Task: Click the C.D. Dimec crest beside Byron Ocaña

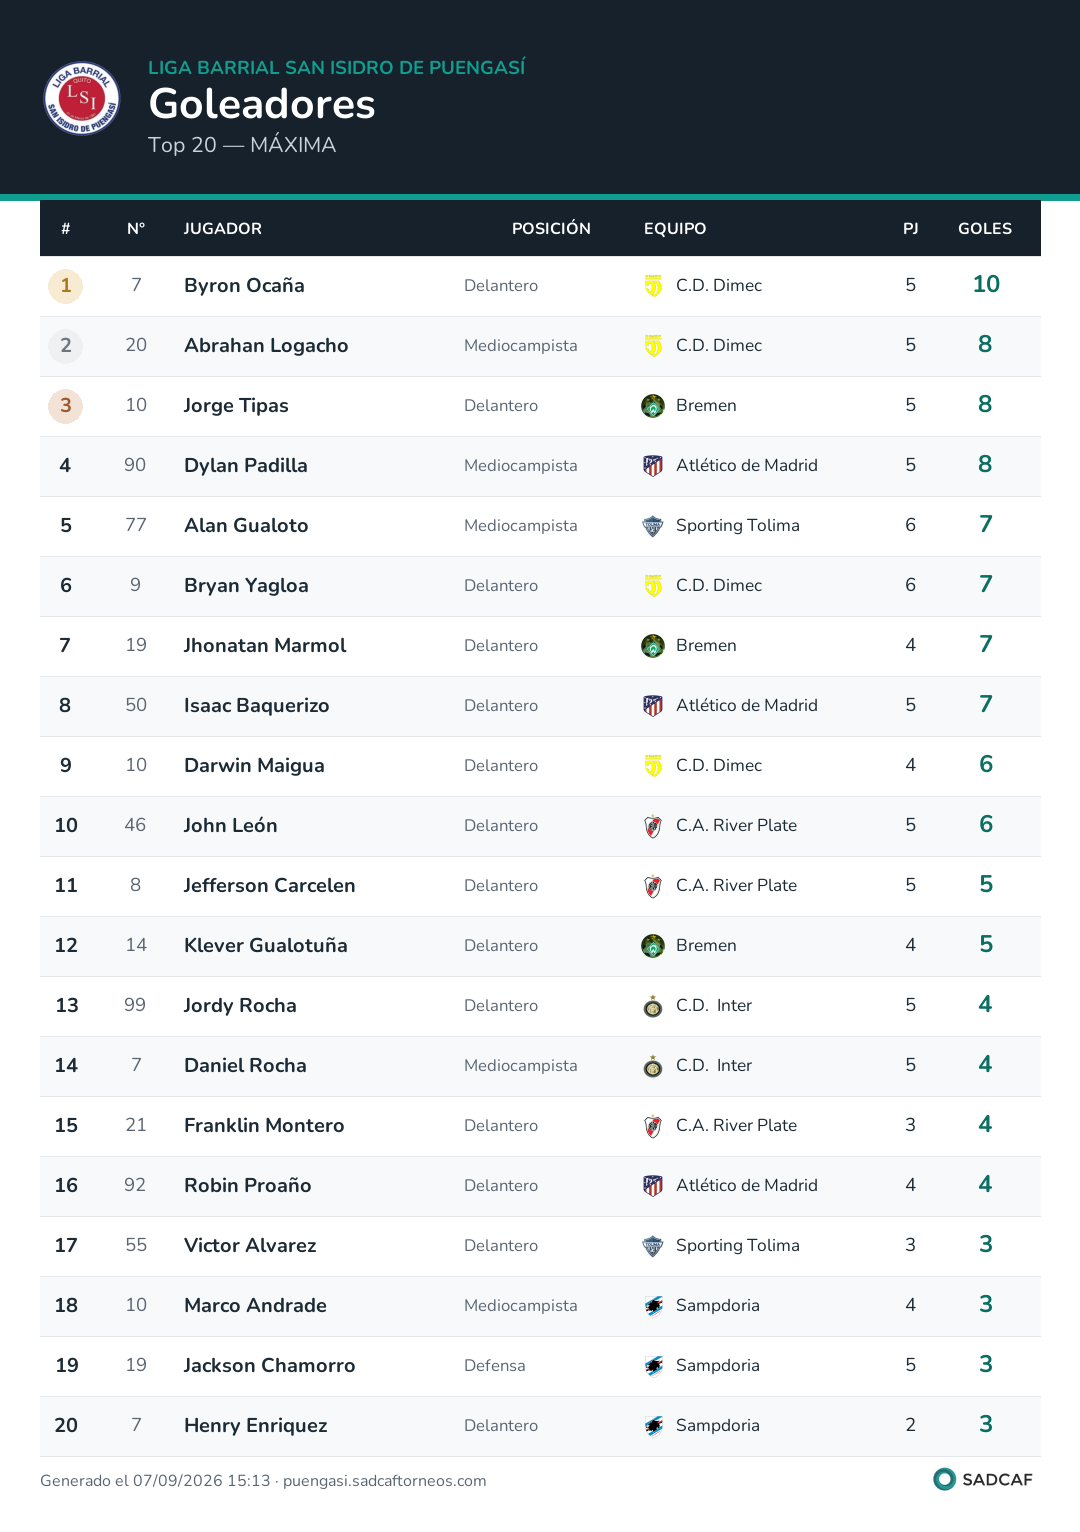Action: 653,286
